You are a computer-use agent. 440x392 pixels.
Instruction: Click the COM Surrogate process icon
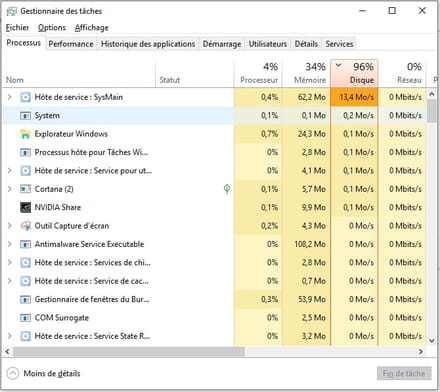pyautogui.click(x=25, y=318)
